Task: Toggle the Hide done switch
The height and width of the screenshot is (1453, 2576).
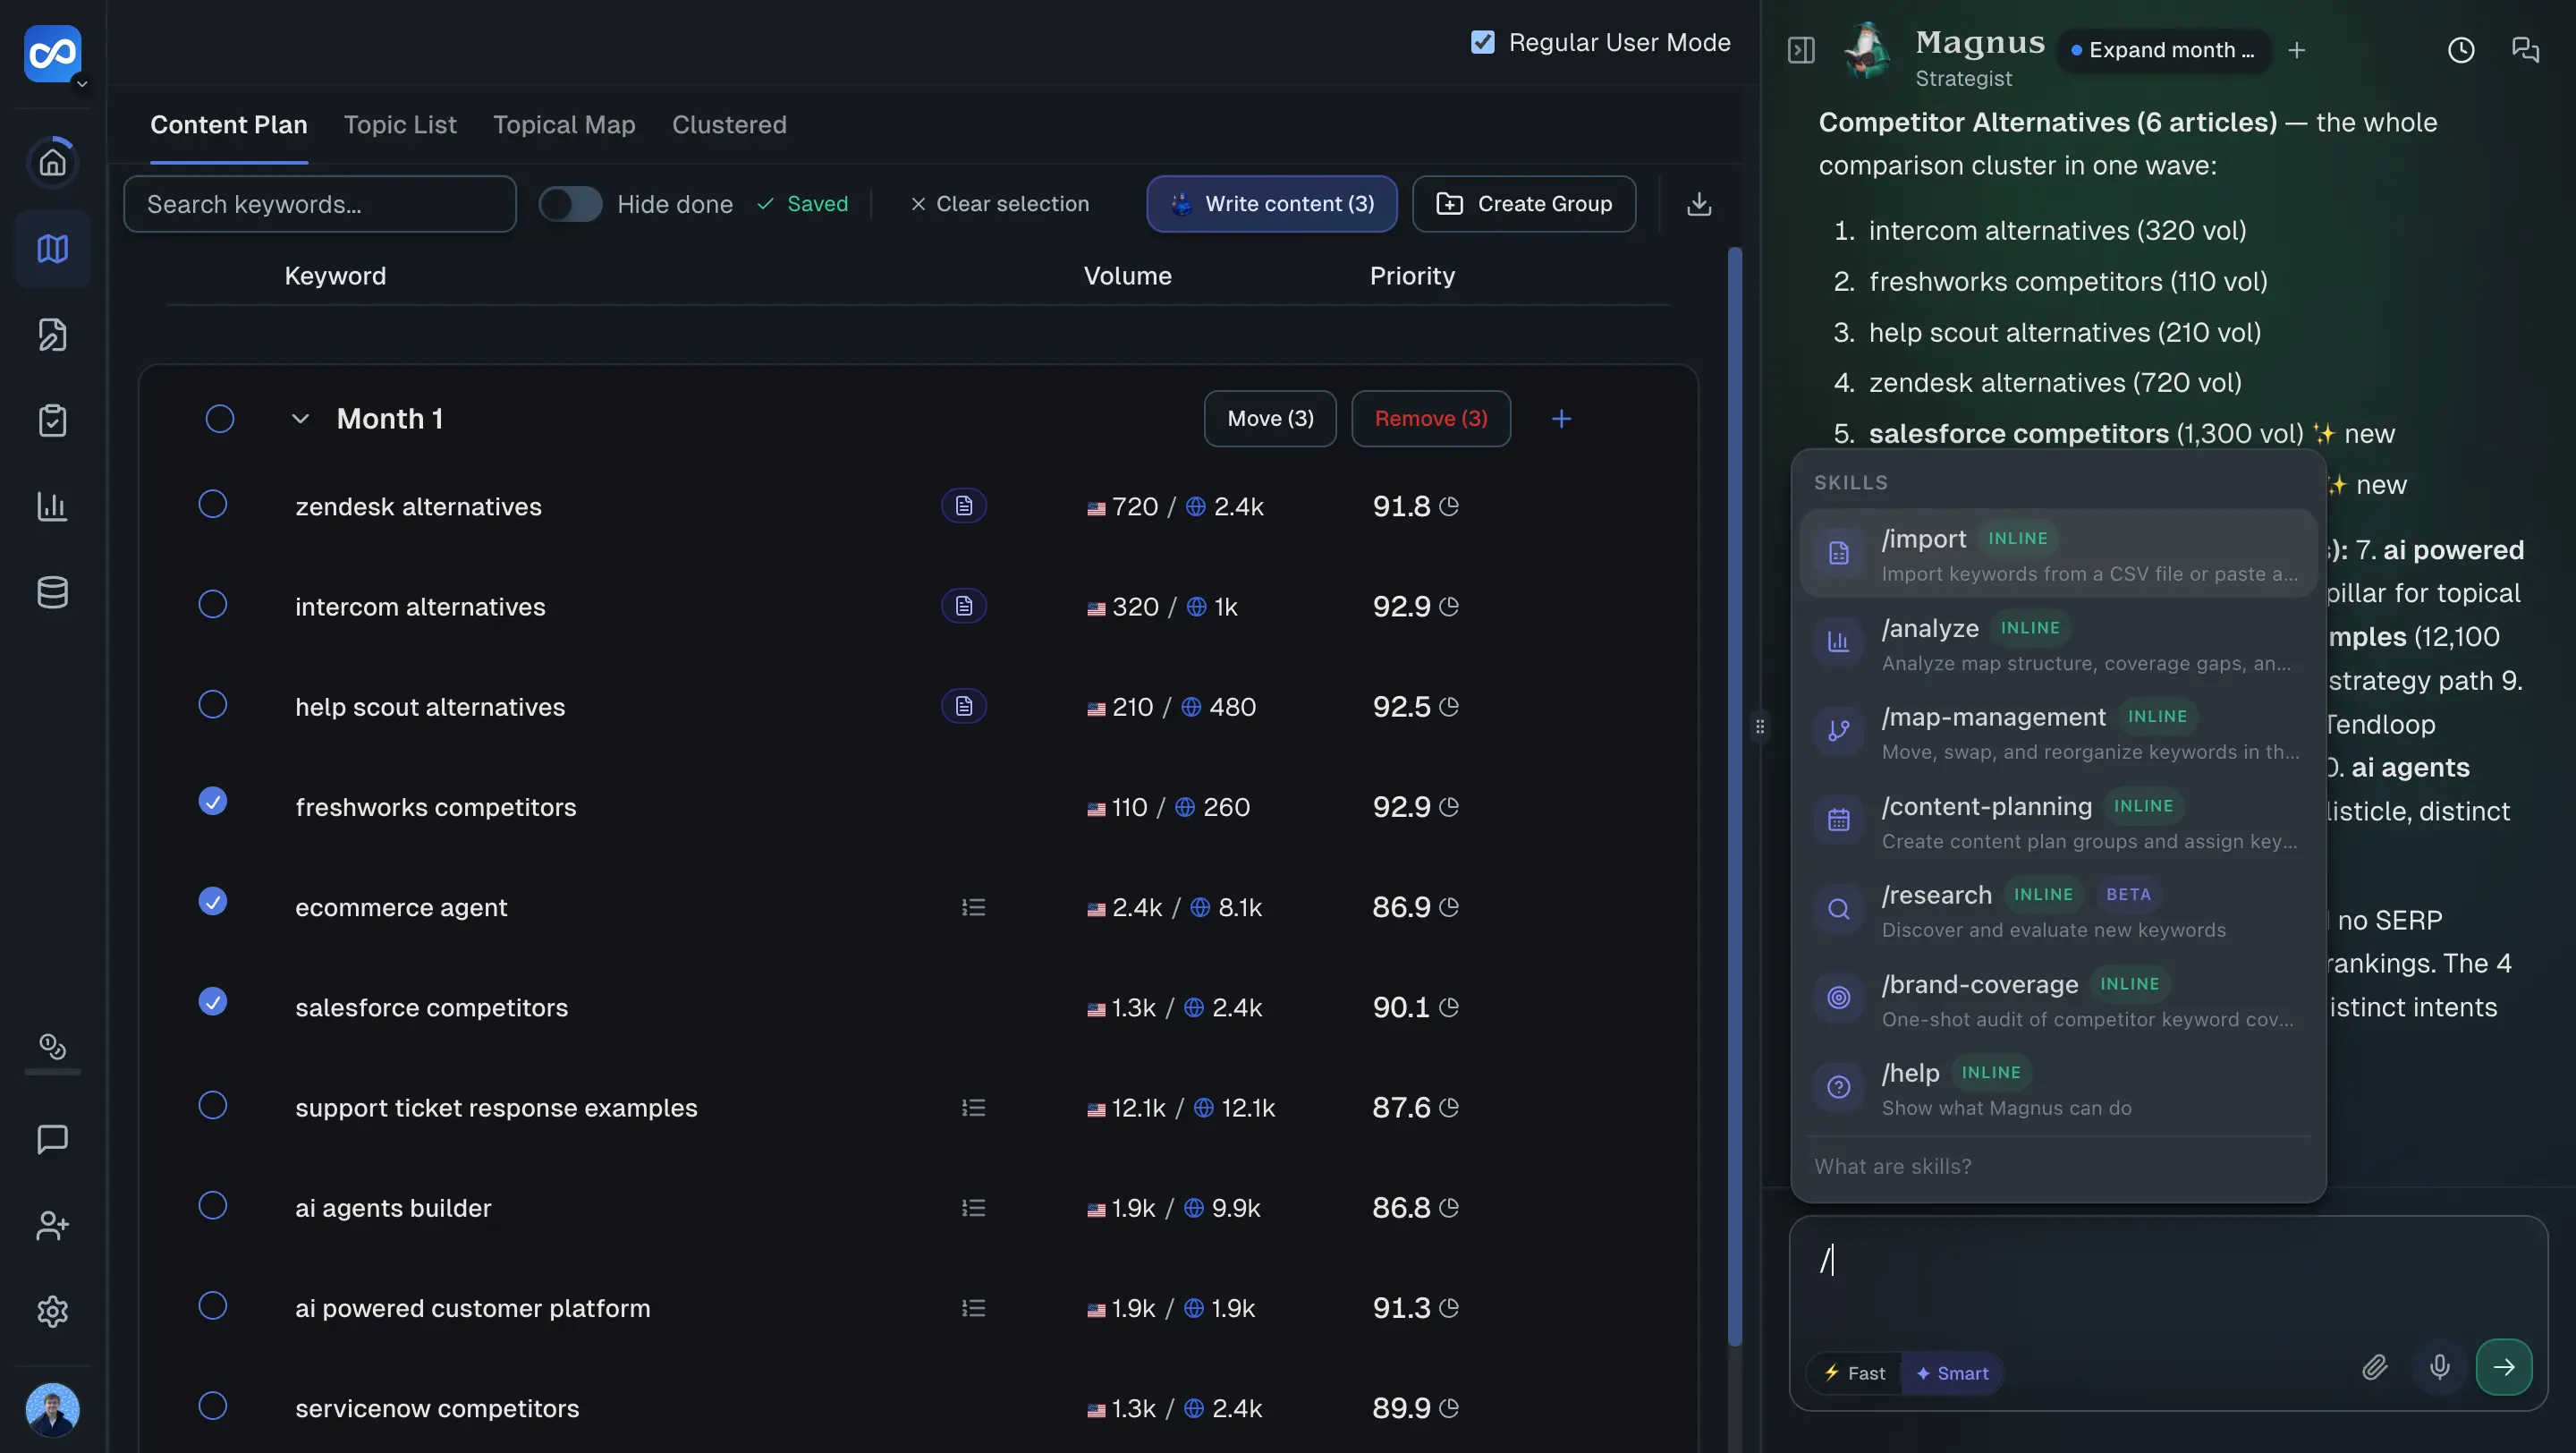Action: coord(570,204)
